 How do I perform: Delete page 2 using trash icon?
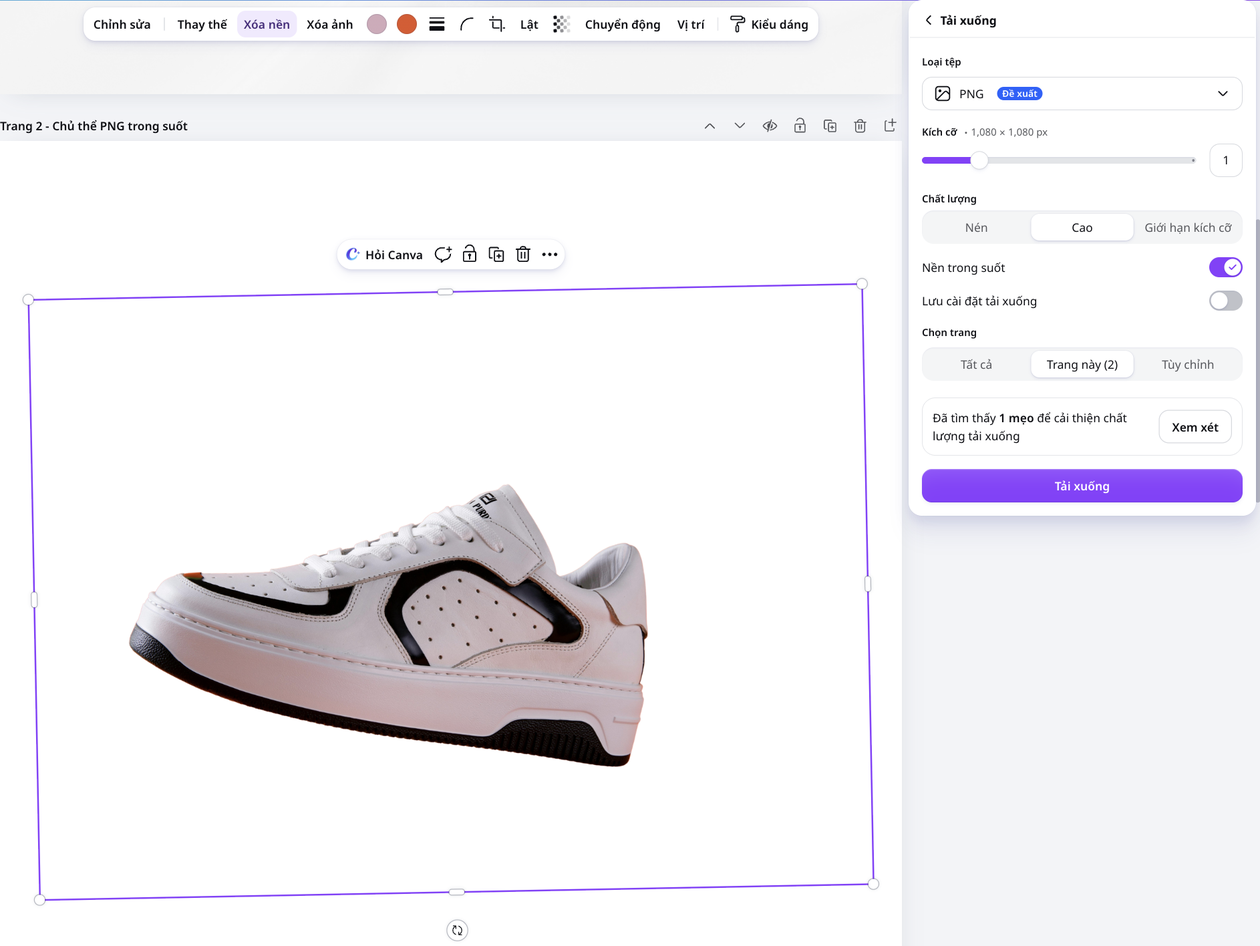(x=860, y=126)
